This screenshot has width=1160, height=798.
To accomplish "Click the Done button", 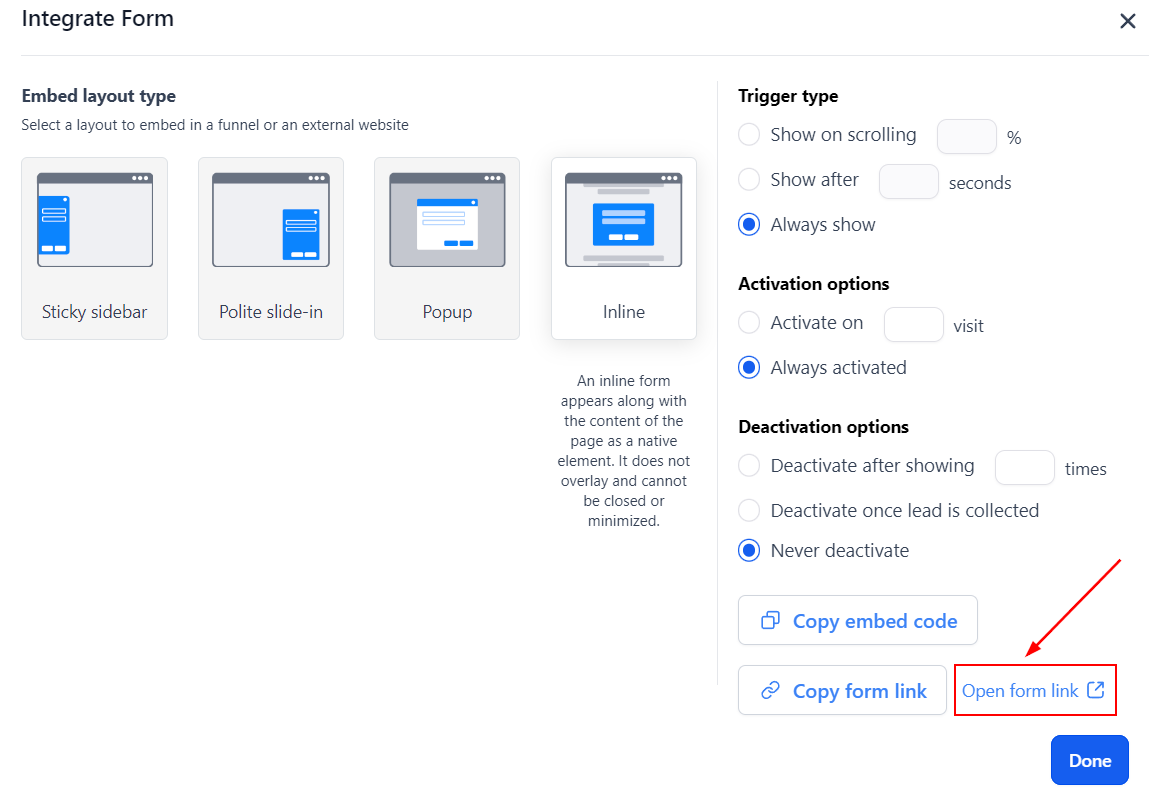I will point(1089,760).
